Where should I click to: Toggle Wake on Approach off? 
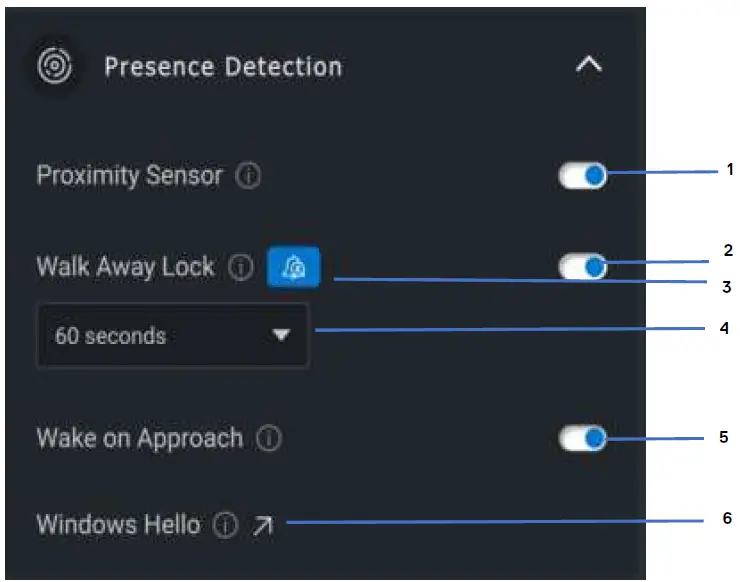pyautogui.click(x=583, y=439)
